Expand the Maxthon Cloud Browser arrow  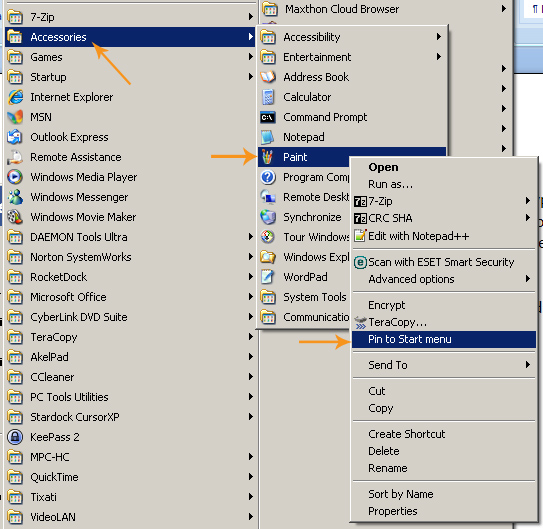[x=504, y=9]
